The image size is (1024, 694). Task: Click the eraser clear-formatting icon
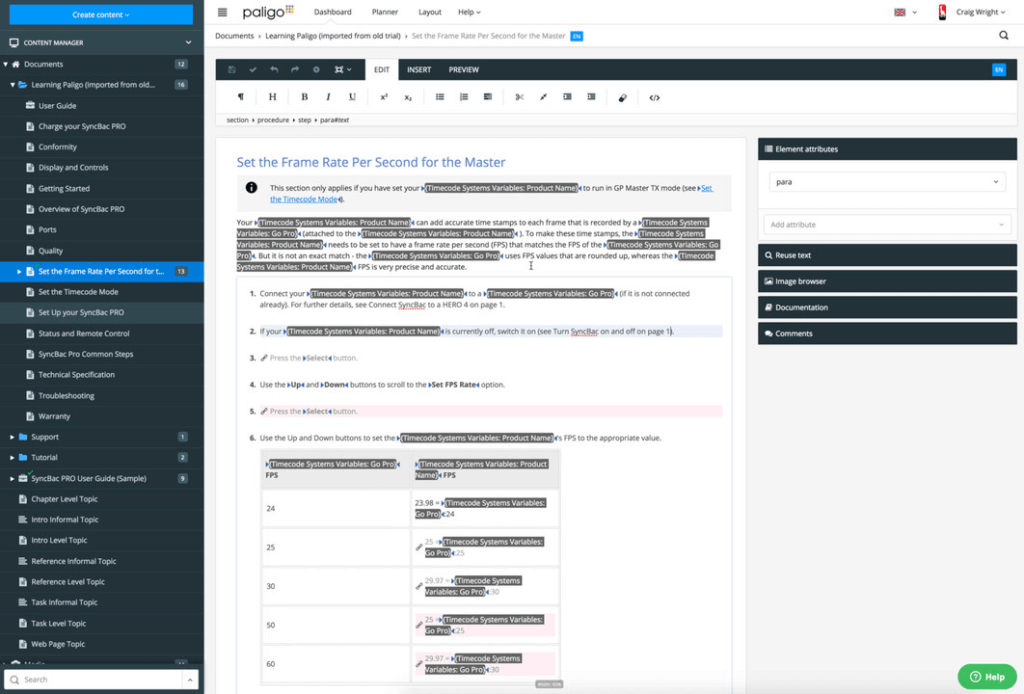[x=622, y=97]
